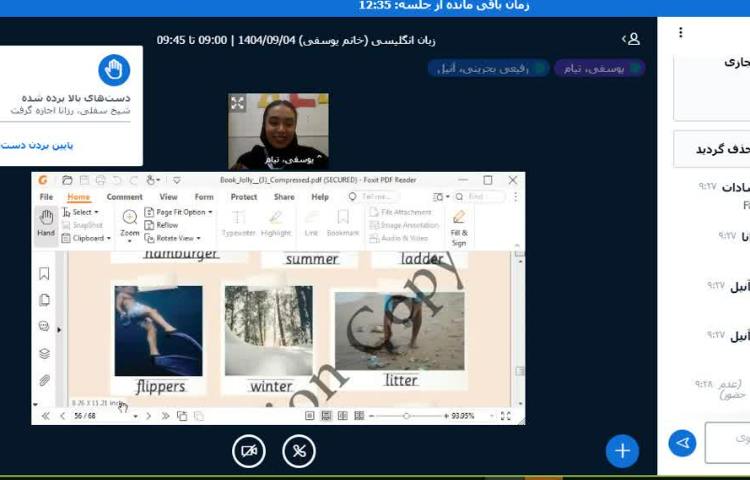Click Image Annotation in the ribbon

(x=404, y=225)
